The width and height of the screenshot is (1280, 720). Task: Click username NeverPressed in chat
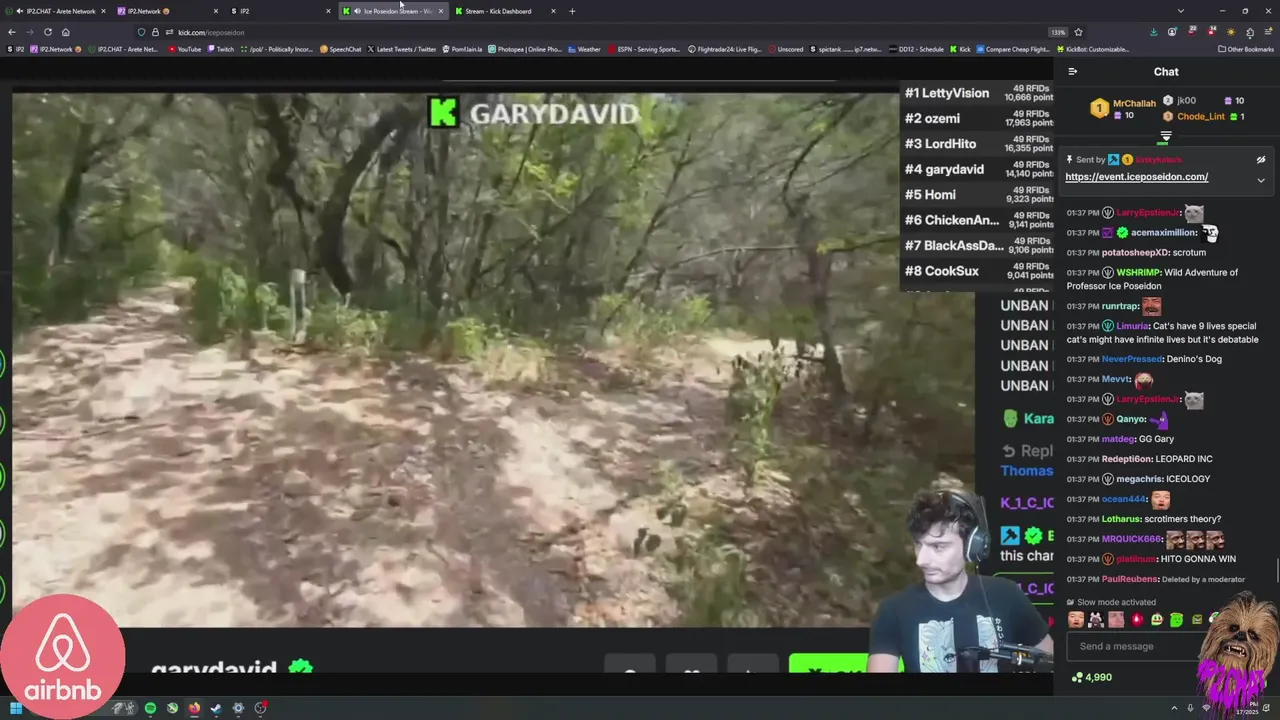tap(1132, 359)
